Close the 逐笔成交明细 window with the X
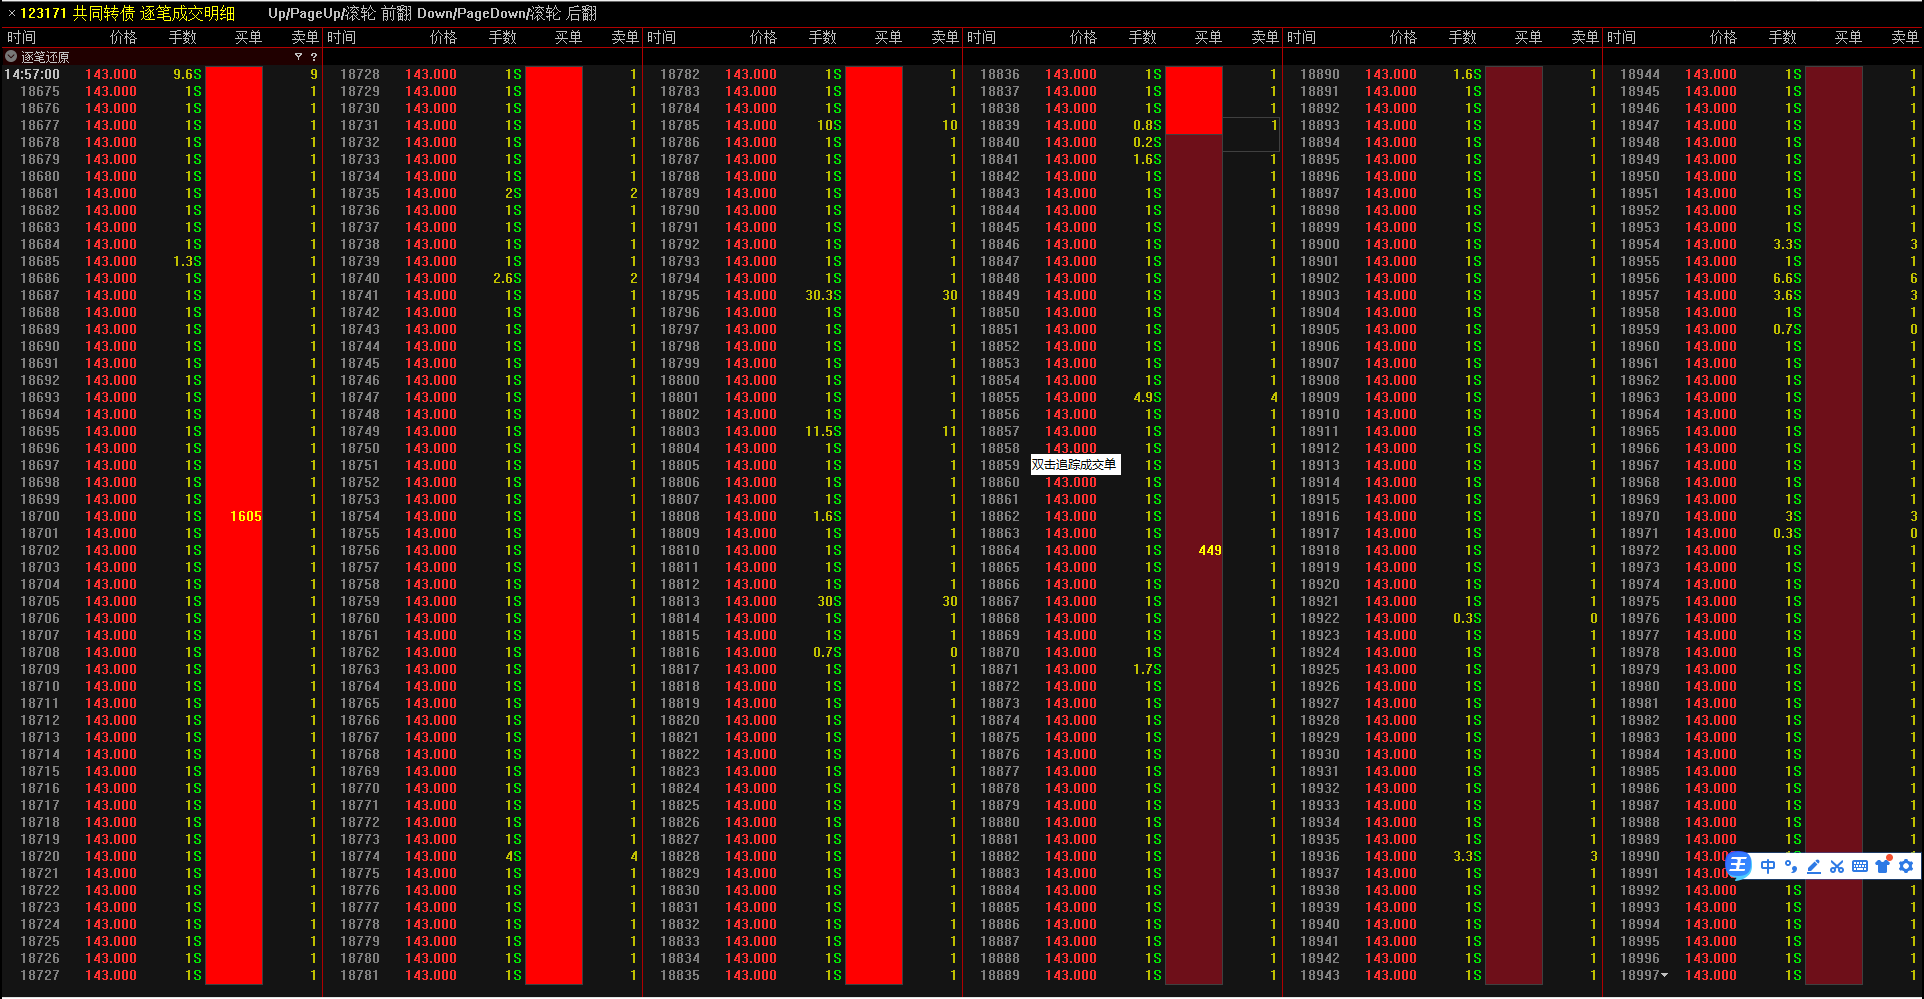 (x=12, y=13)
